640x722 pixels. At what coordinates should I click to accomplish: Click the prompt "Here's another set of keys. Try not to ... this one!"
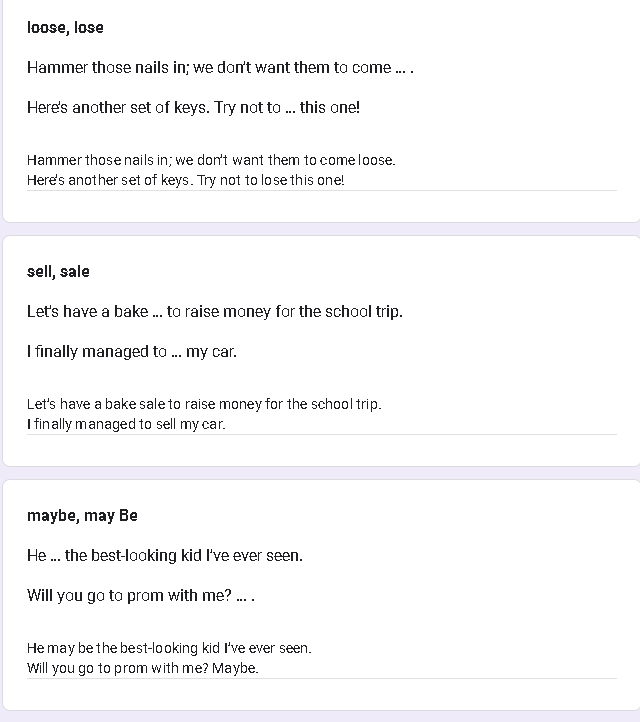point(193,107)
